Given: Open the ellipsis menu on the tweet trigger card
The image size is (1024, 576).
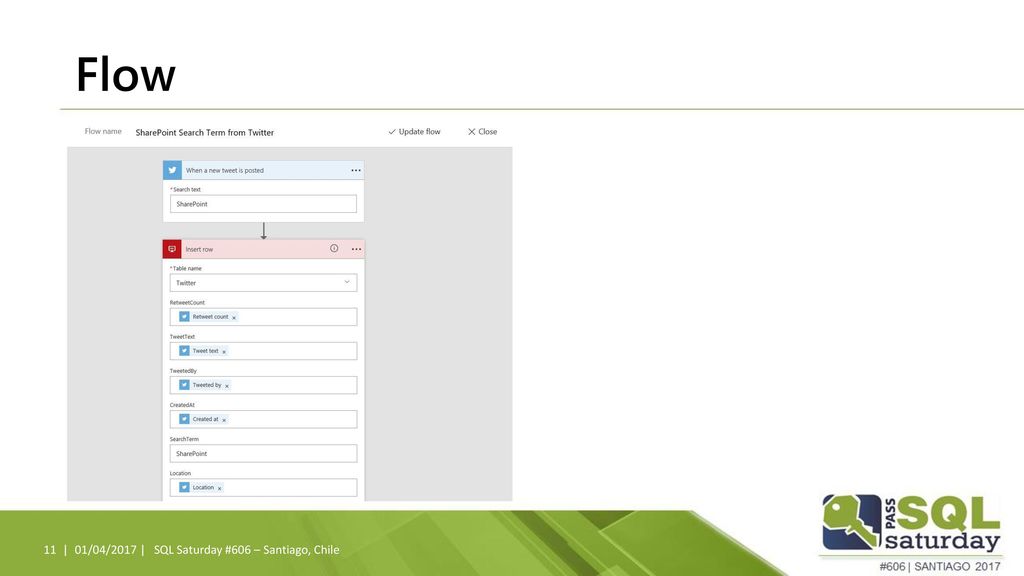Looking at the screenshot, I should [x=356, y=170].
